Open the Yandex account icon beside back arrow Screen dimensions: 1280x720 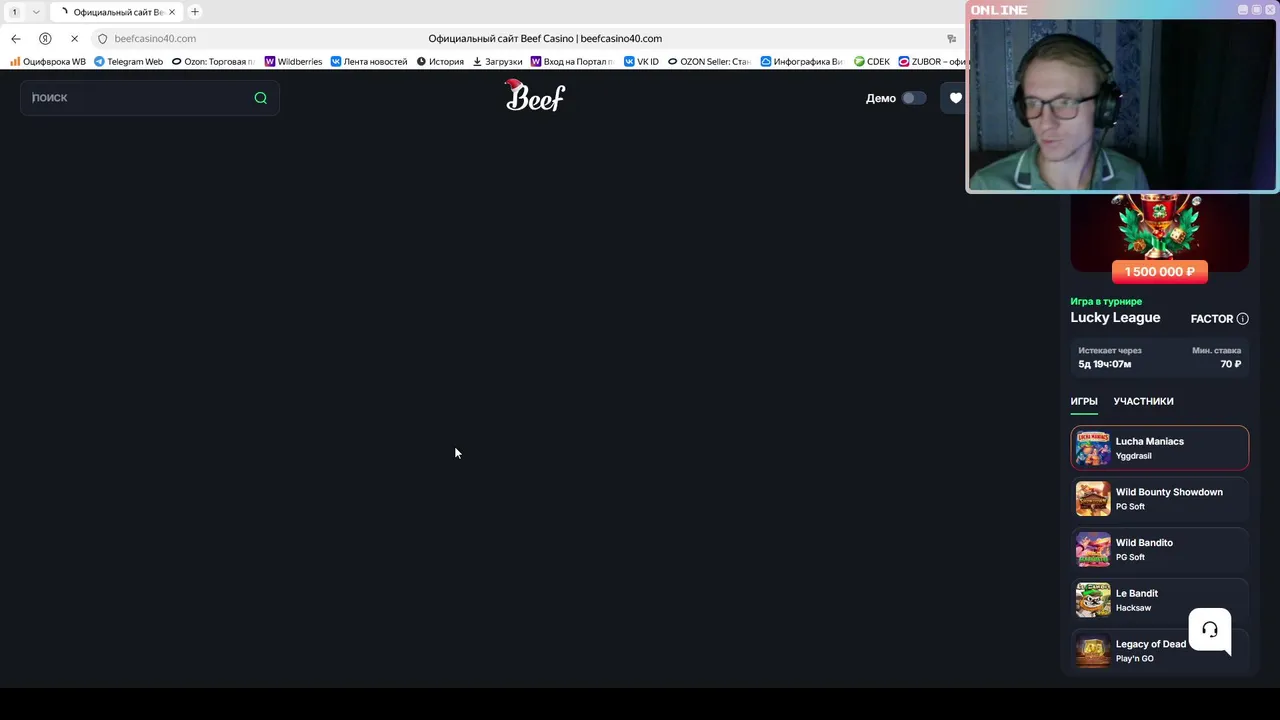pos(45,38)
